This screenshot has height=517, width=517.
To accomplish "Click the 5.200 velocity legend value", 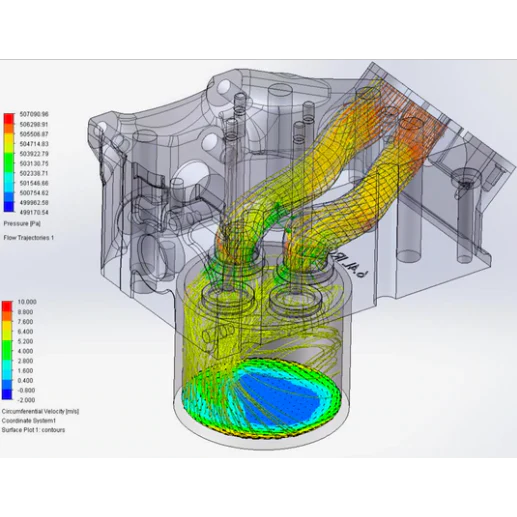I will tap(25, 341).
